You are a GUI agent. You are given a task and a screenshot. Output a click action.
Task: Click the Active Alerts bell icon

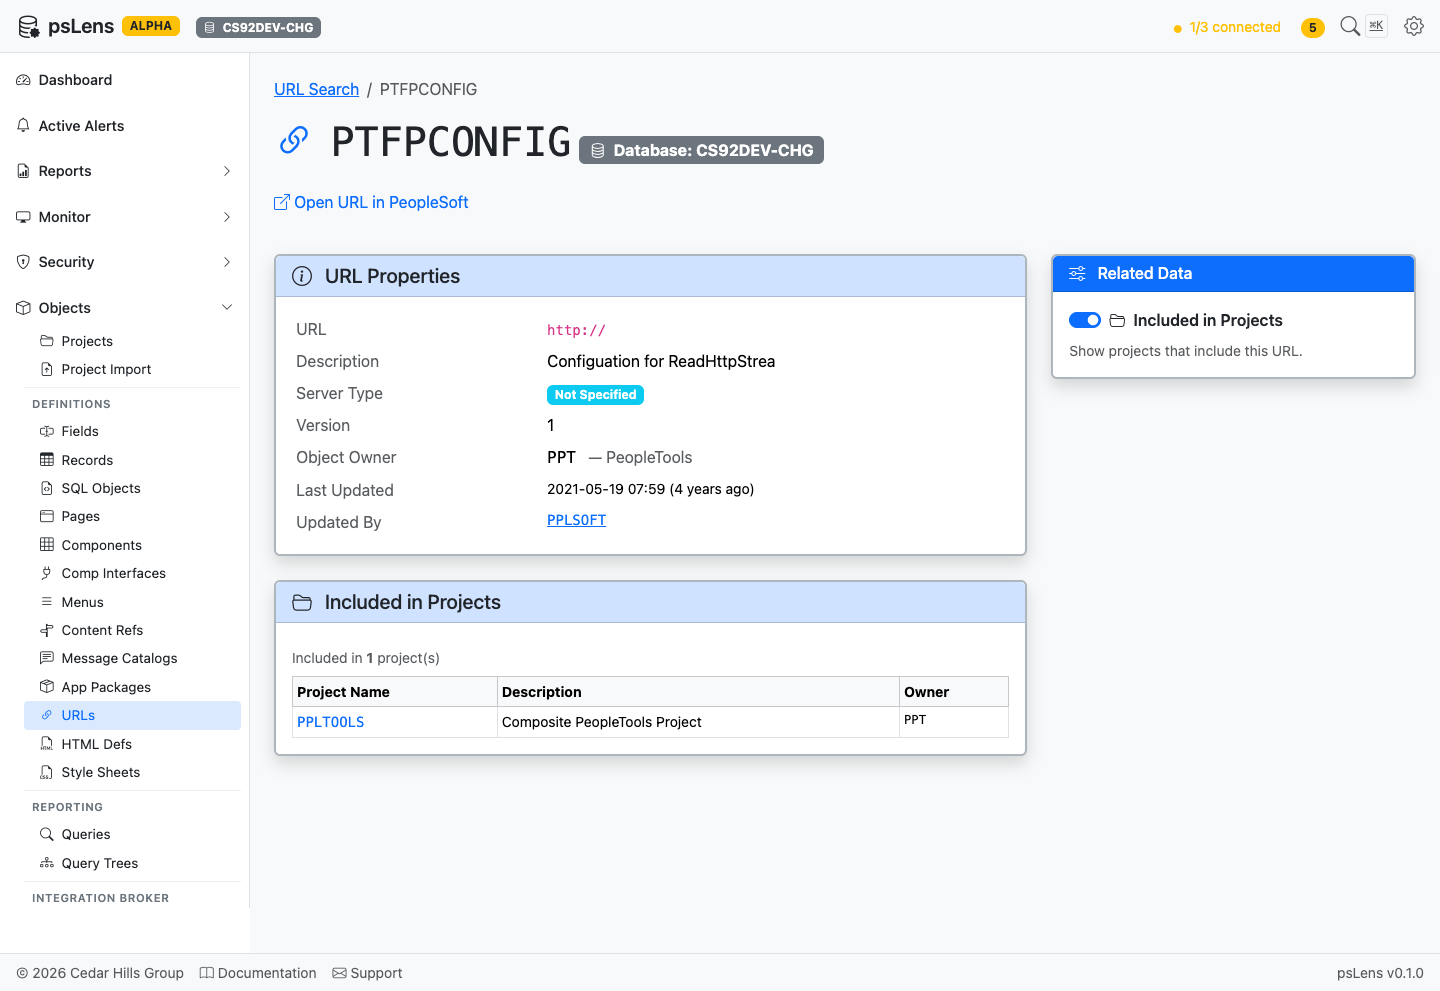click(24, 126)
